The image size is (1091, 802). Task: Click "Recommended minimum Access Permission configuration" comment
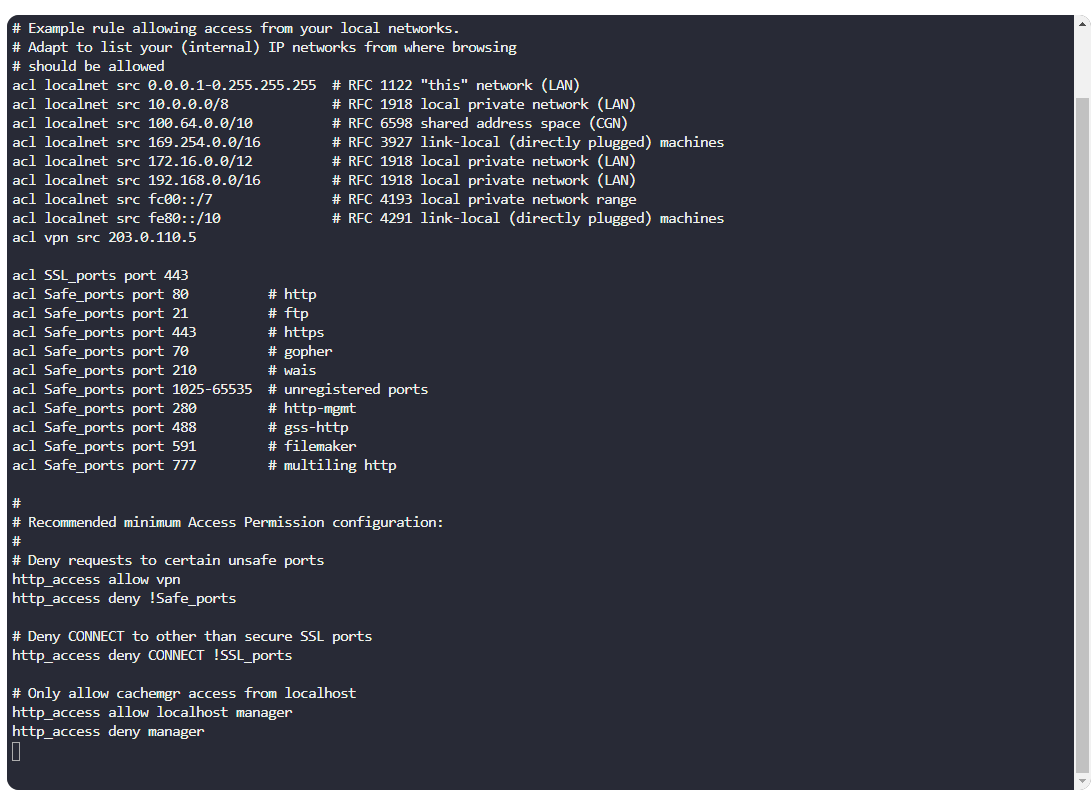pos(235,522)
